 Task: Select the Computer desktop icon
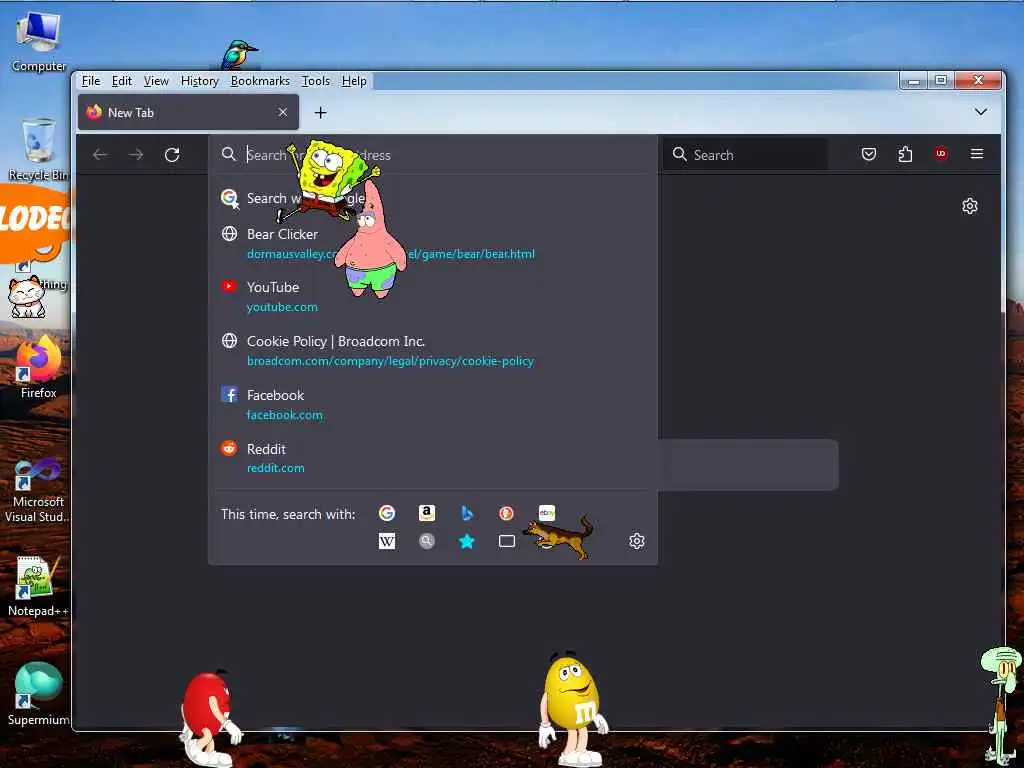tap(39, 42)
